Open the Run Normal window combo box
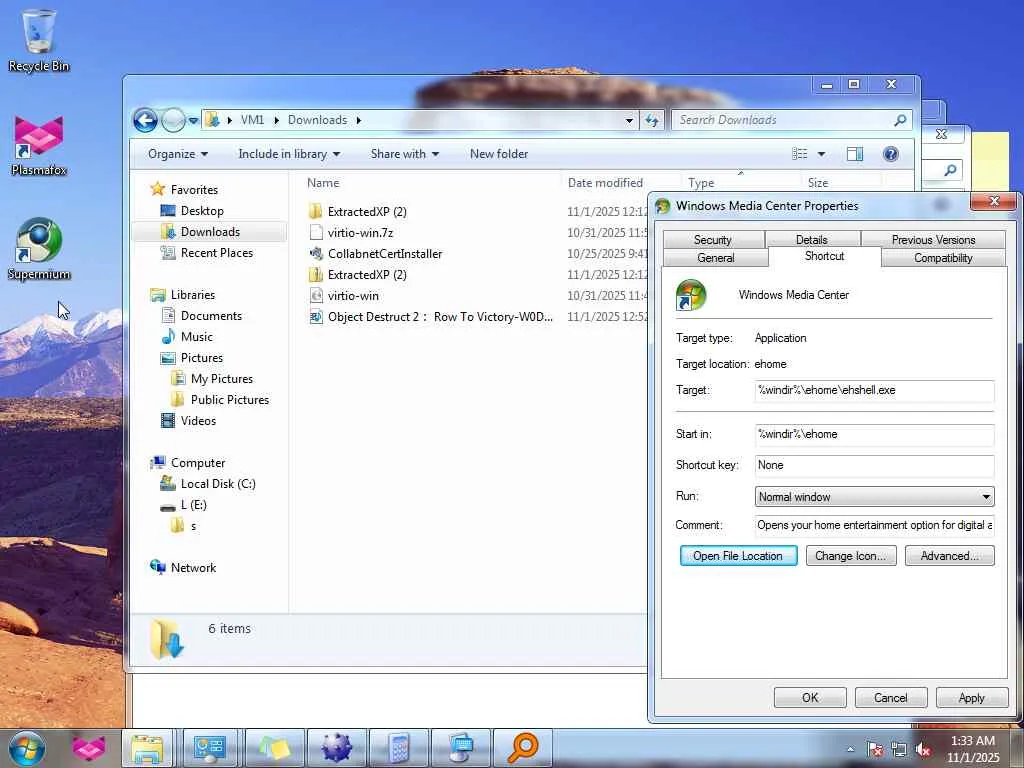 click(874, 496)
